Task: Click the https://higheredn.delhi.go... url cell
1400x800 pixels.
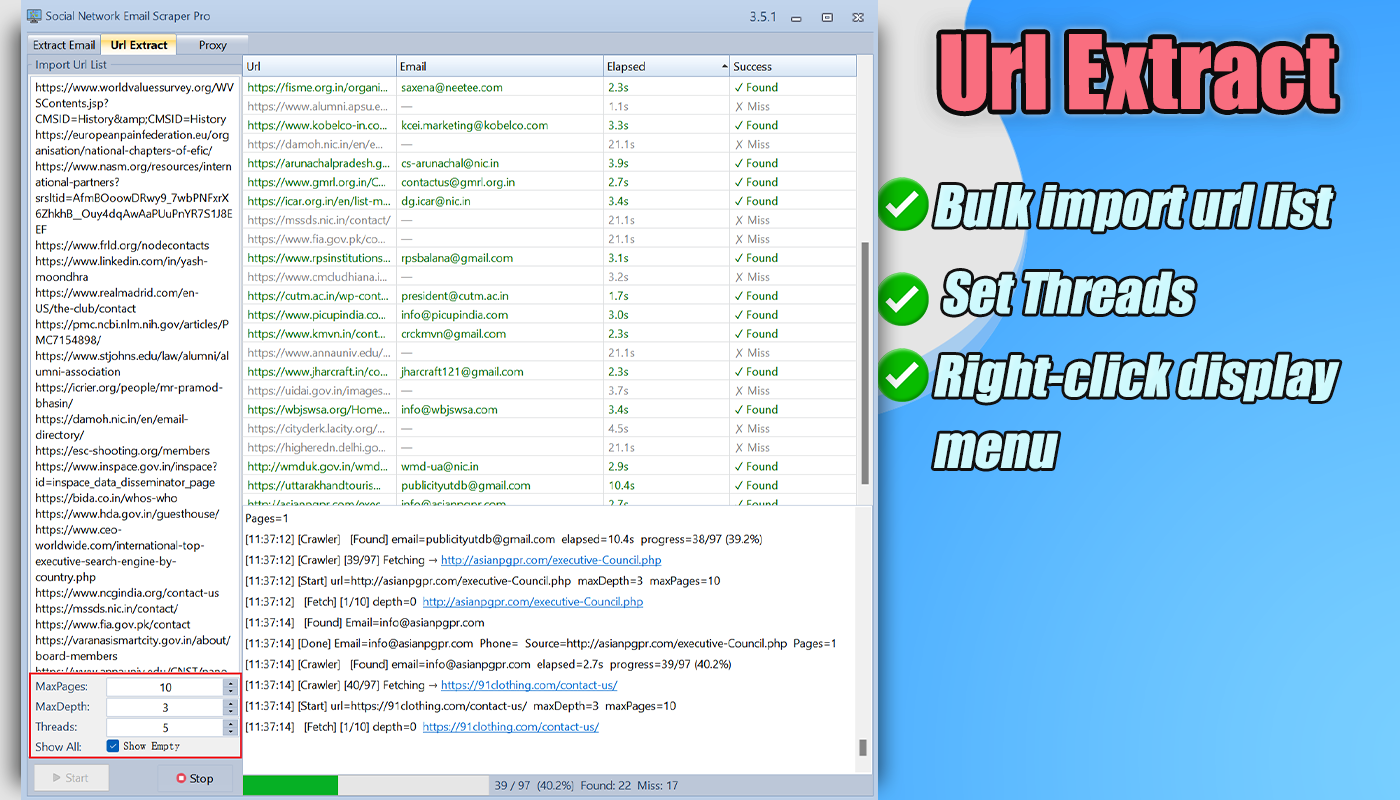Action: pos(319,448)
